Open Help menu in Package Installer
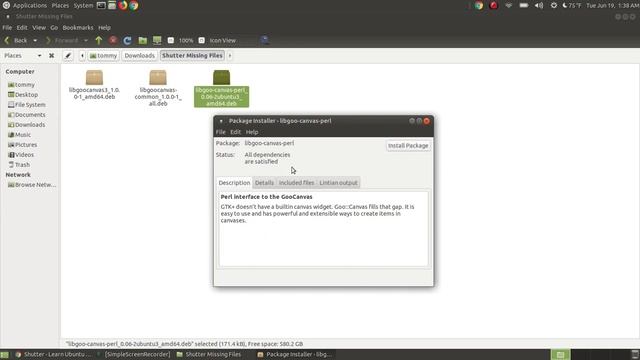The image size is (640, 360). 252,132
